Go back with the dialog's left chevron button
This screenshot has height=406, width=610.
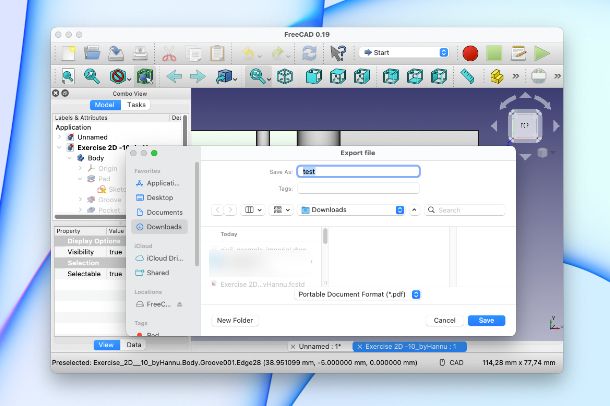point(217,210)
